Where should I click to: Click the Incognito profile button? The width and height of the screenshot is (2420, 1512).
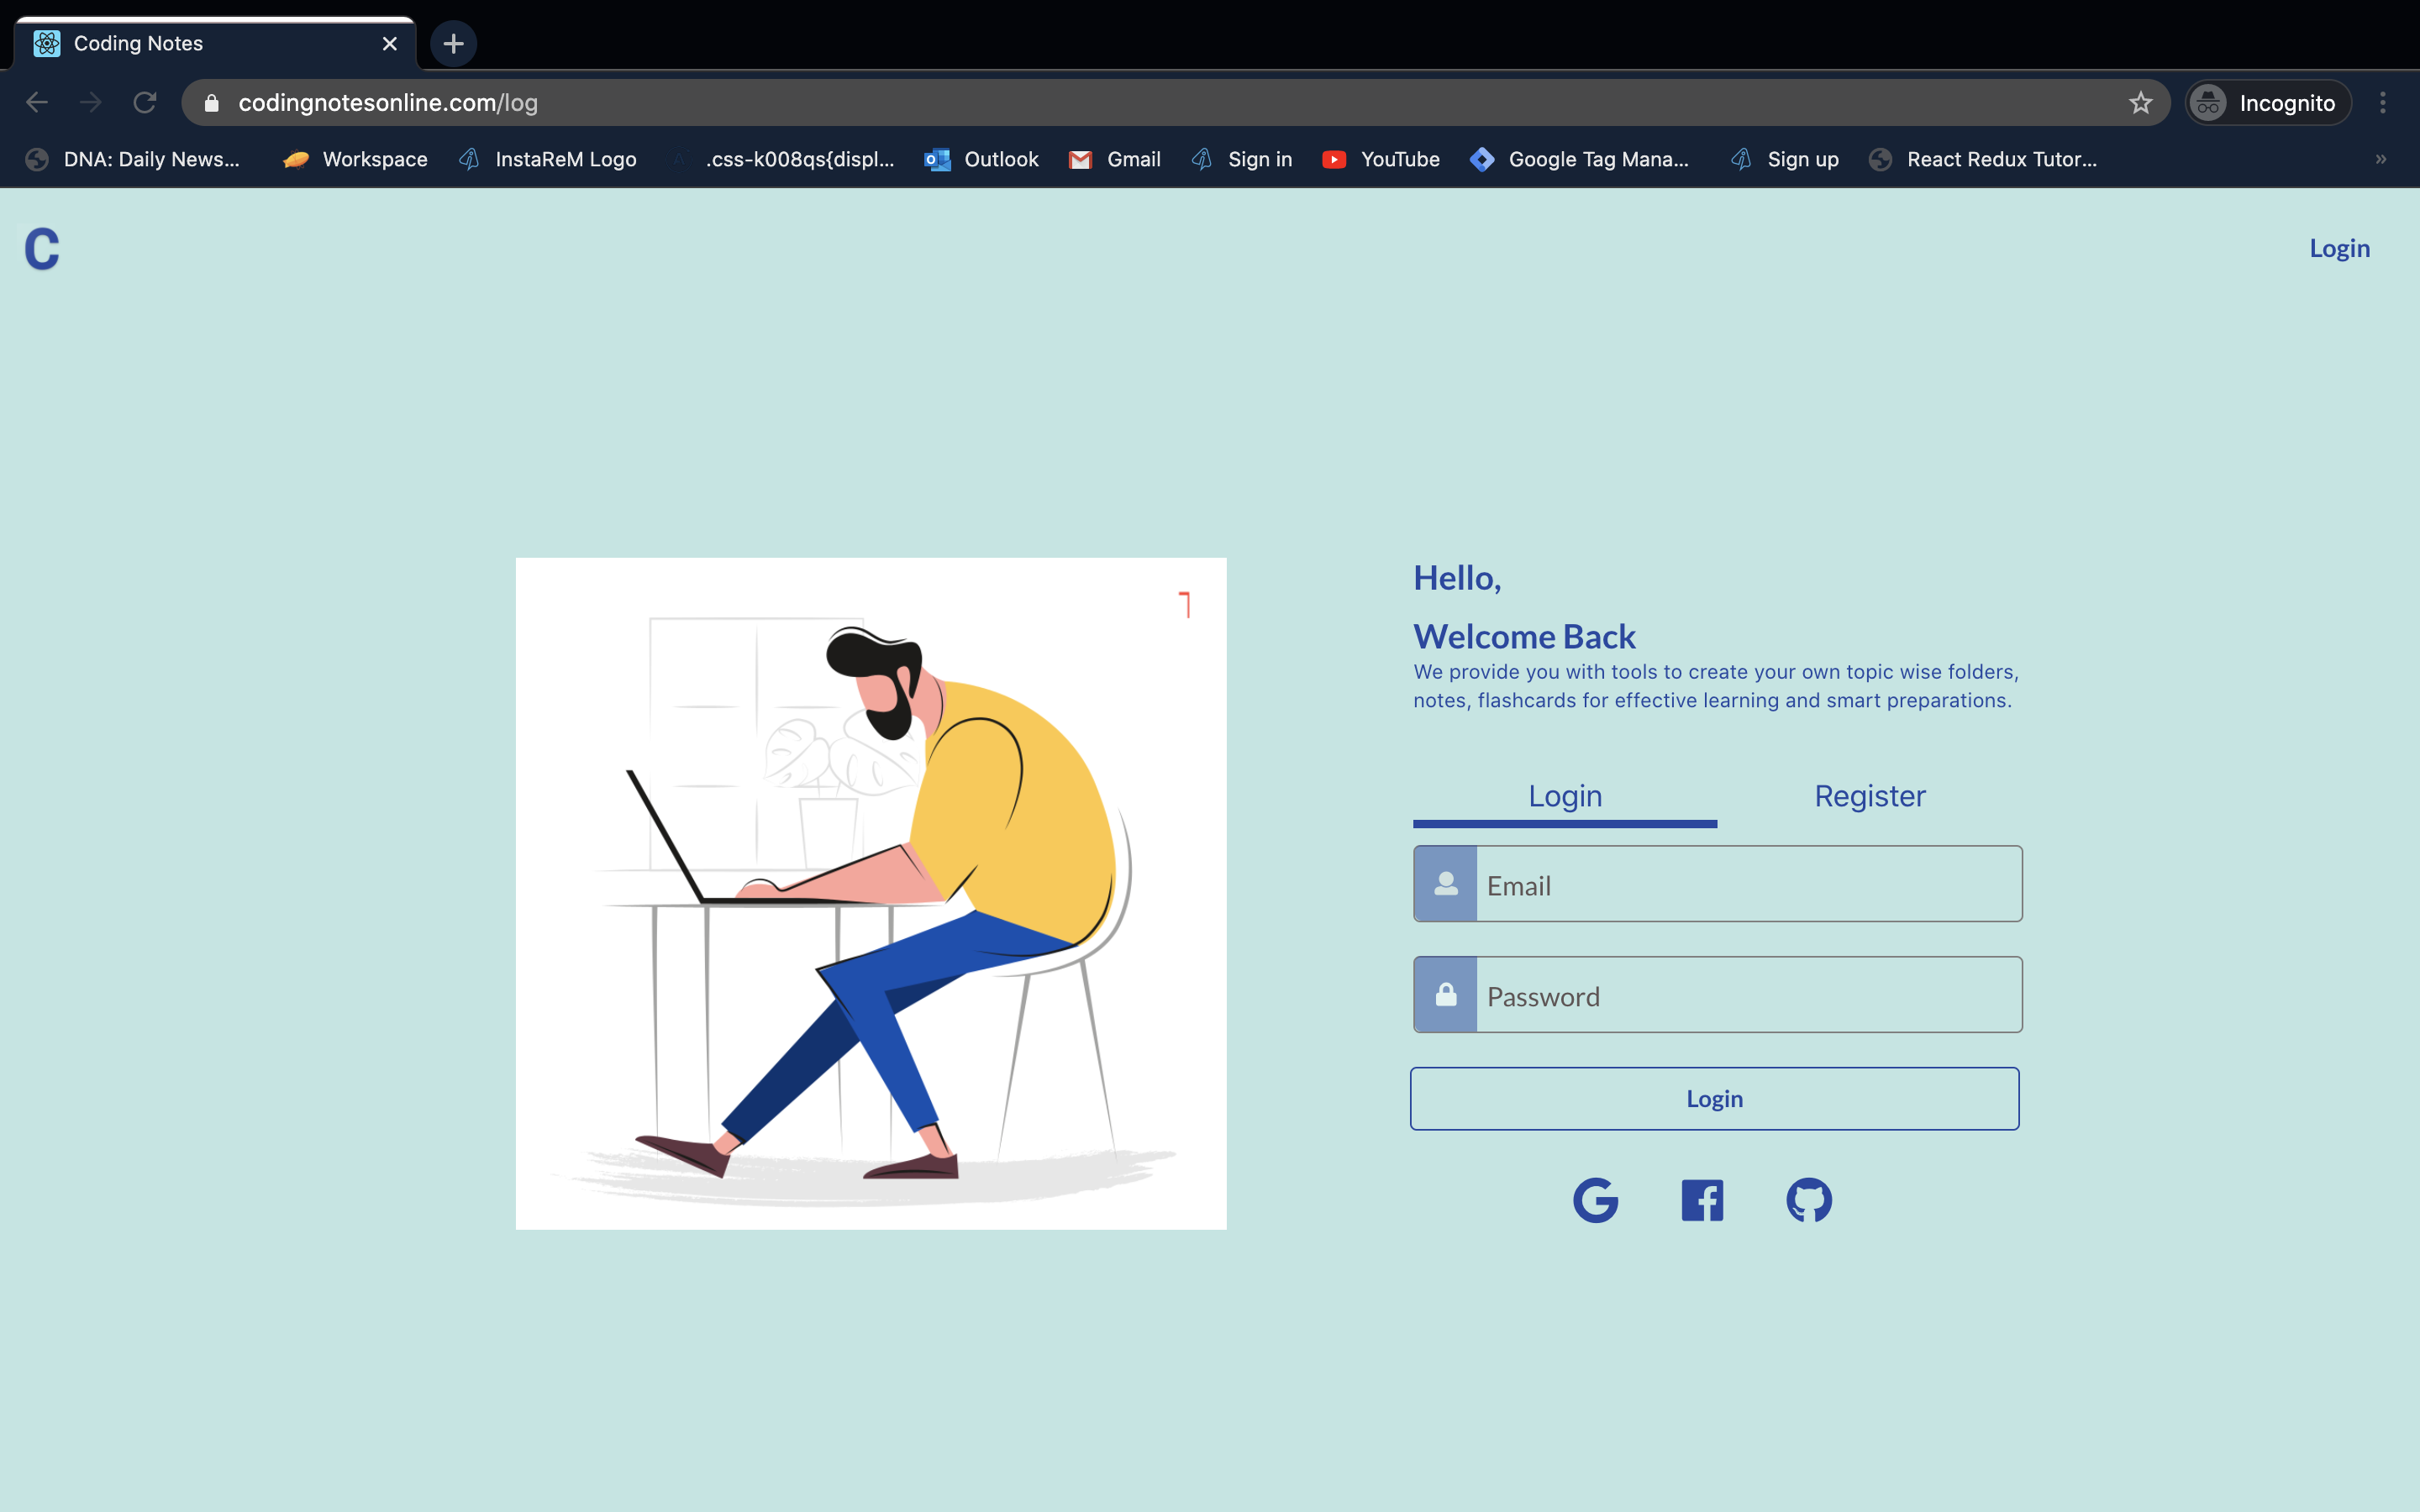tap(2267, 103)
